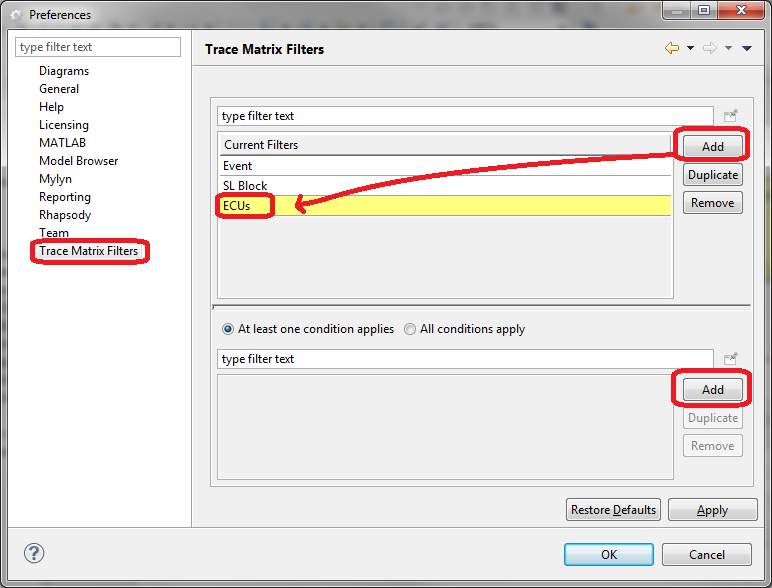Select Trace Matrix Filters in the tree
This screenshot has height=588, width=772.
[x=89, y=251]
